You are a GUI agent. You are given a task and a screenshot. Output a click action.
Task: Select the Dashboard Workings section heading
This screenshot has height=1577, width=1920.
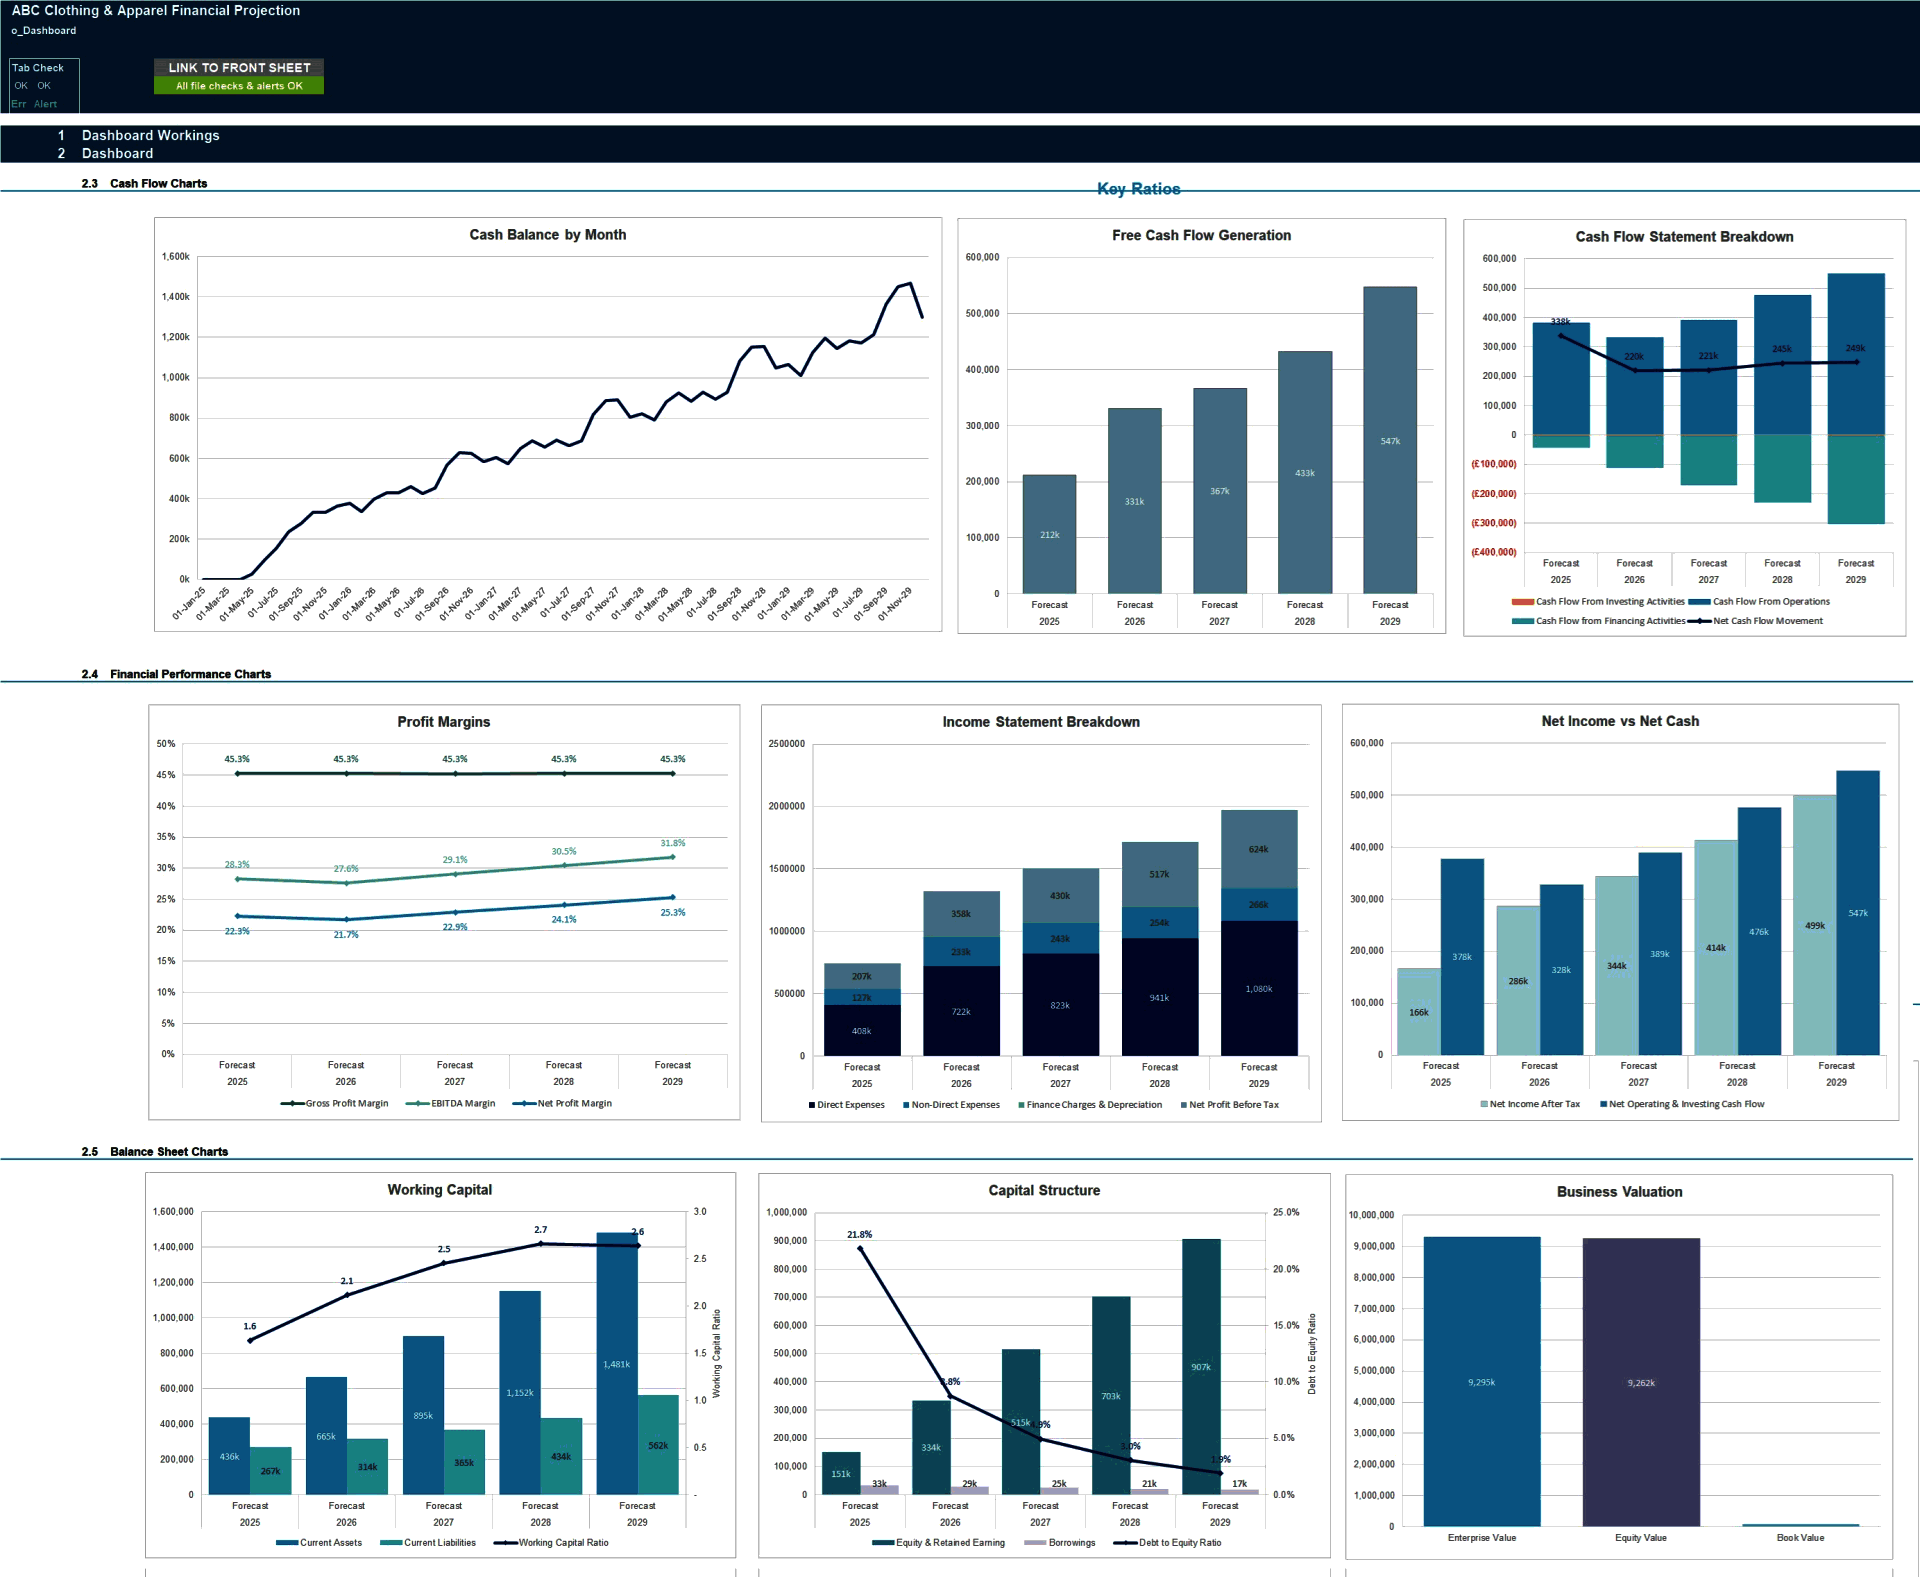pyautogui.click(x=150, y=135)
